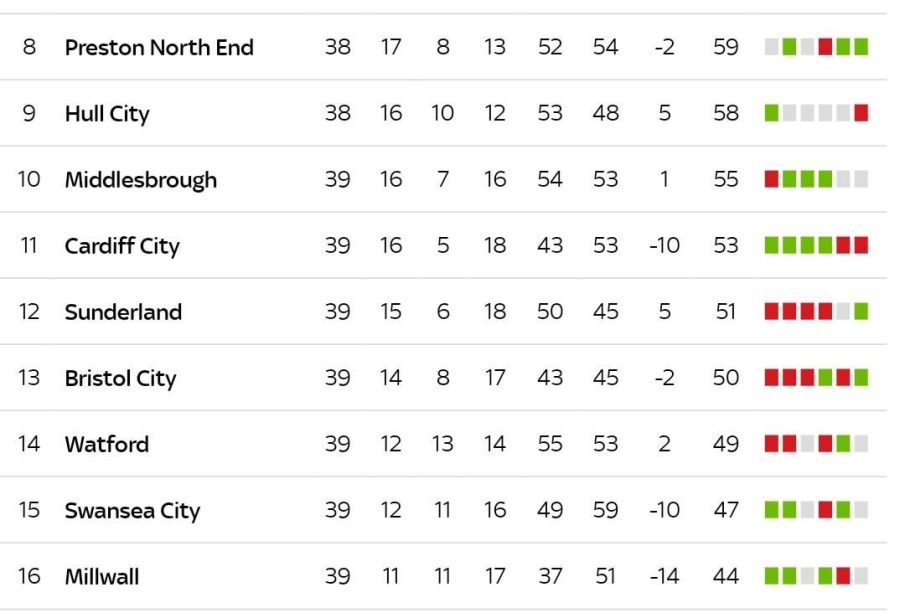The height and width of the screenshot is (613, 905).
Task: Open the Swansea City team link
Action: (x=132, y=510)
